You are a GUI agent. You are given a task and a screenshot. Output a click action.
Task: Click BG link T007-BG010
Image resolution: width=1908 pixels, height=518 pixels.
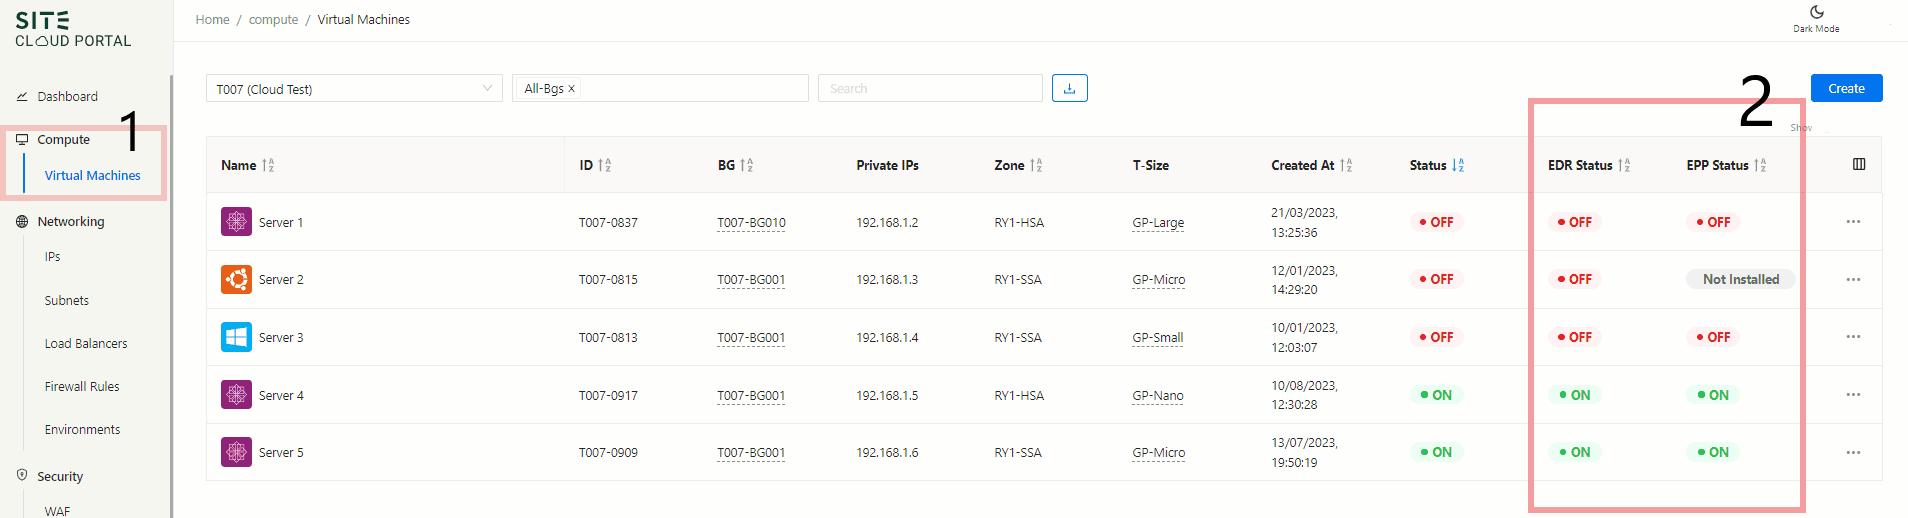(x=751, y=222)
